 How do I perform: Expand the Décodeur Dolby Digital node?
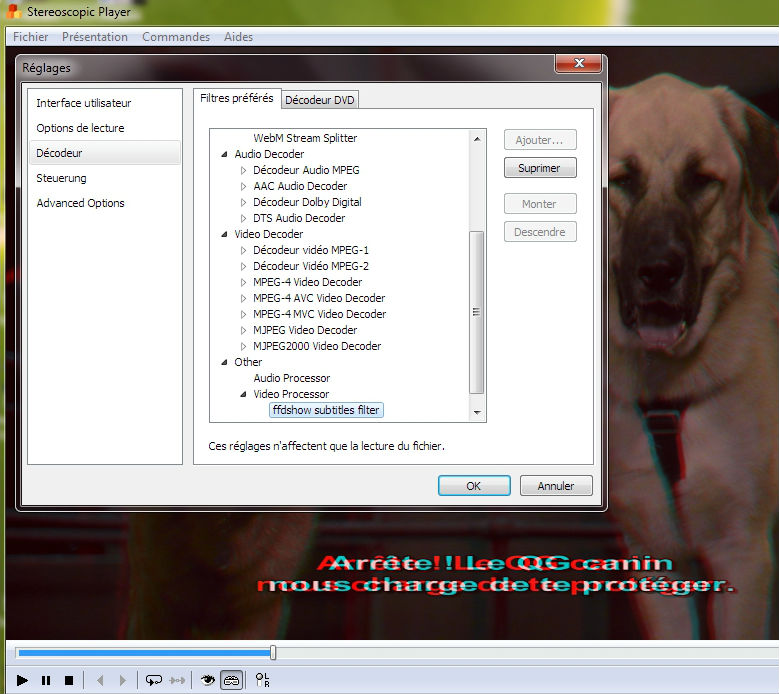click(243, 202)
